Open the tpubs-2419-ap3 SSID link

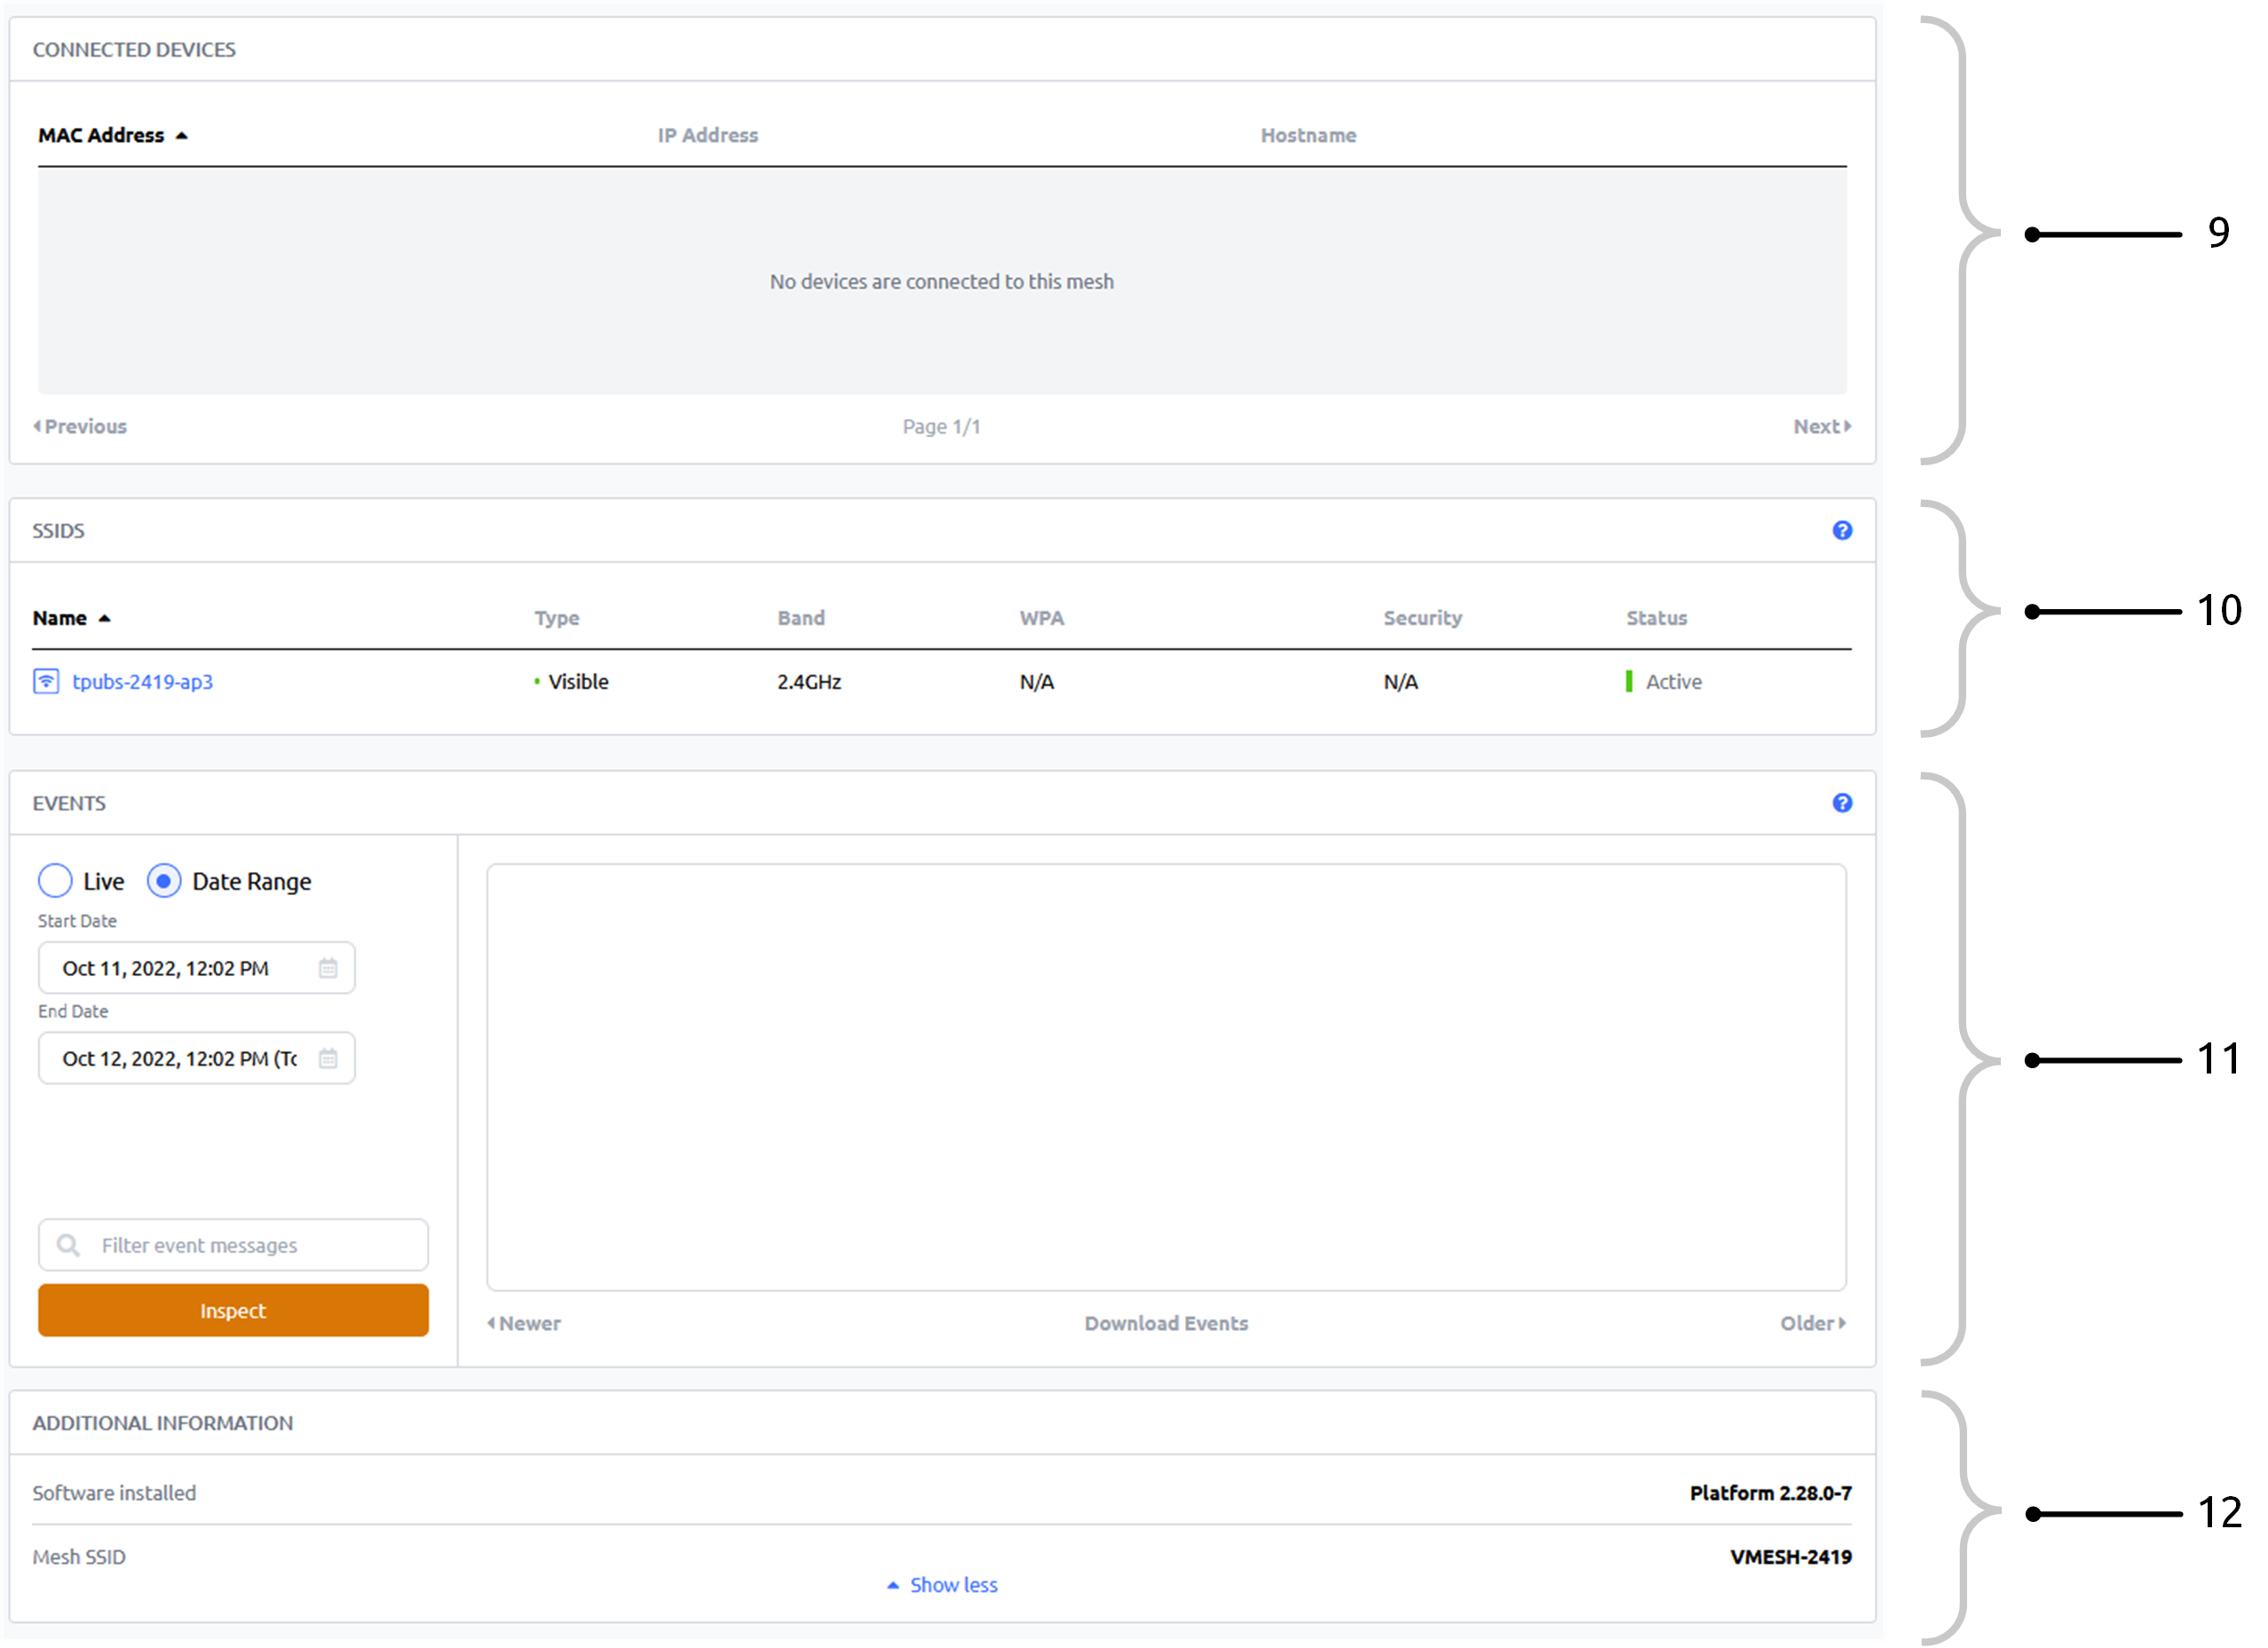click(x=142, y=682)
